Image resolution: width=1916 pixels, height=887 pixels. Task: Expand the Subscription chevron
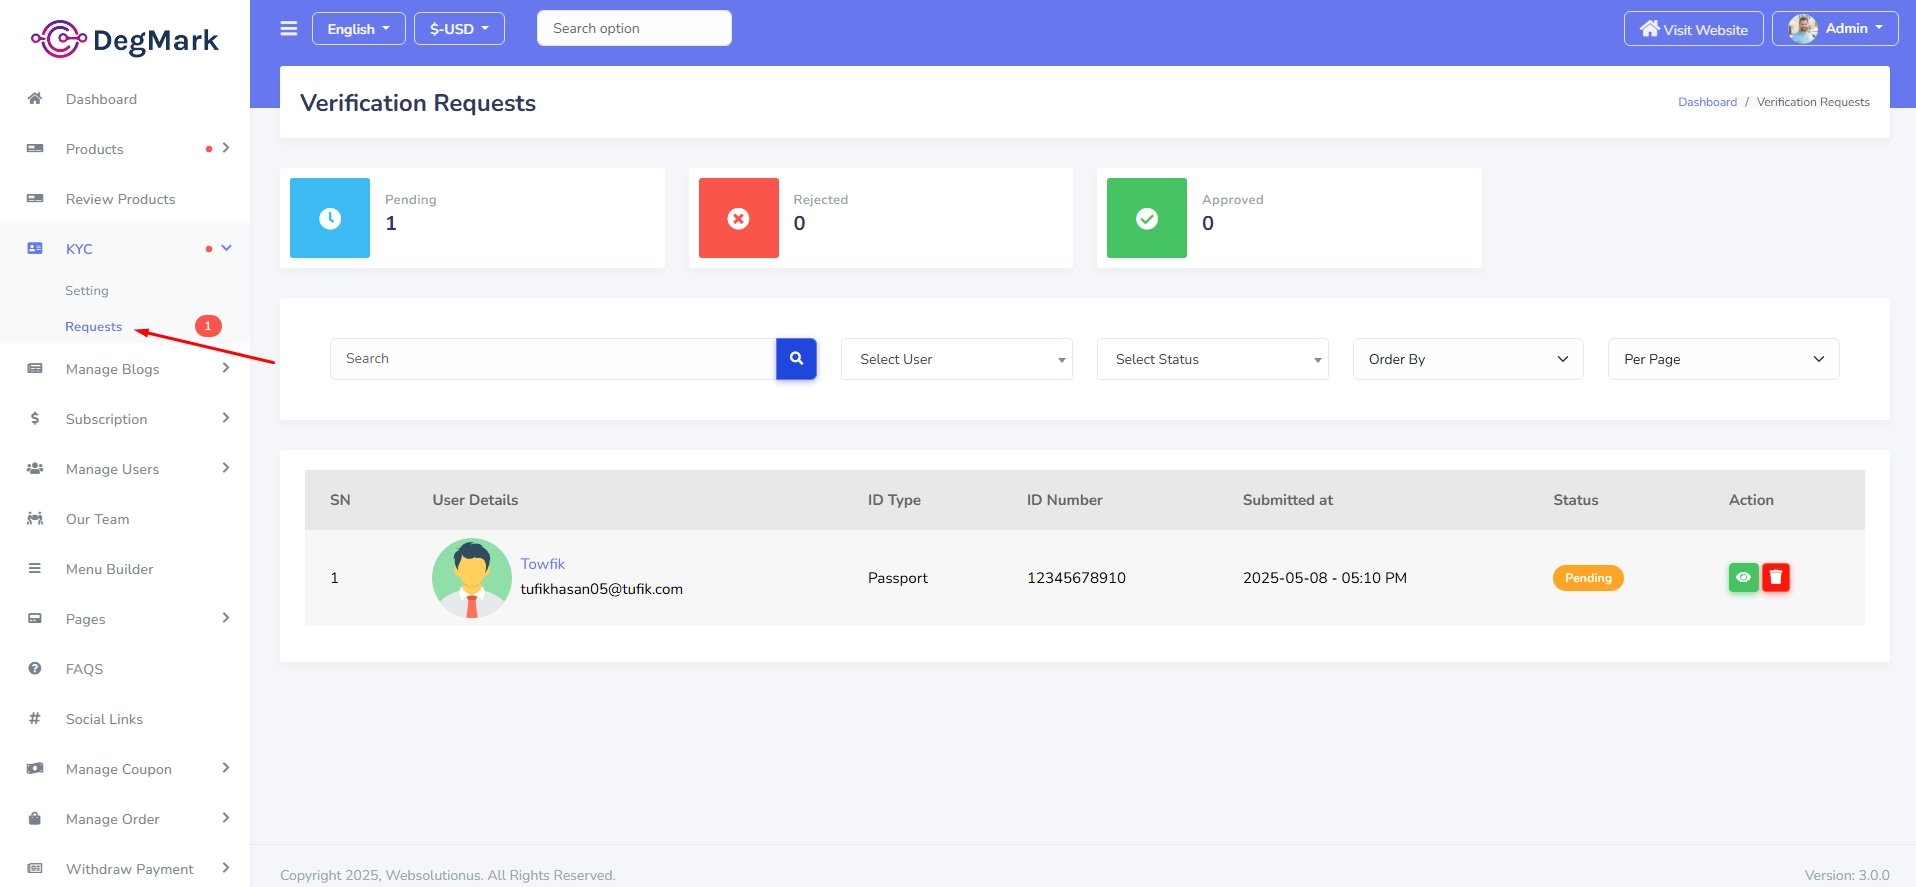coord(226,418)
